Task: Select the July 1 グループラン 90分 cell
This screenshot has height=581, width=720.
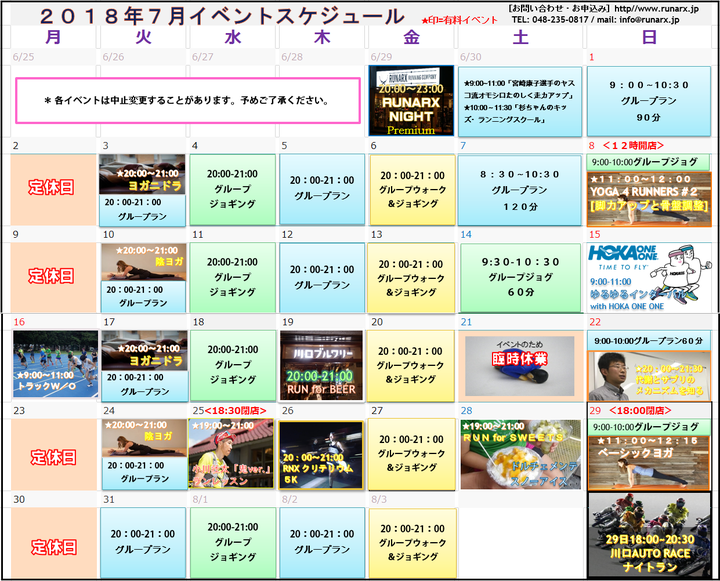Action: click(649, 102)
